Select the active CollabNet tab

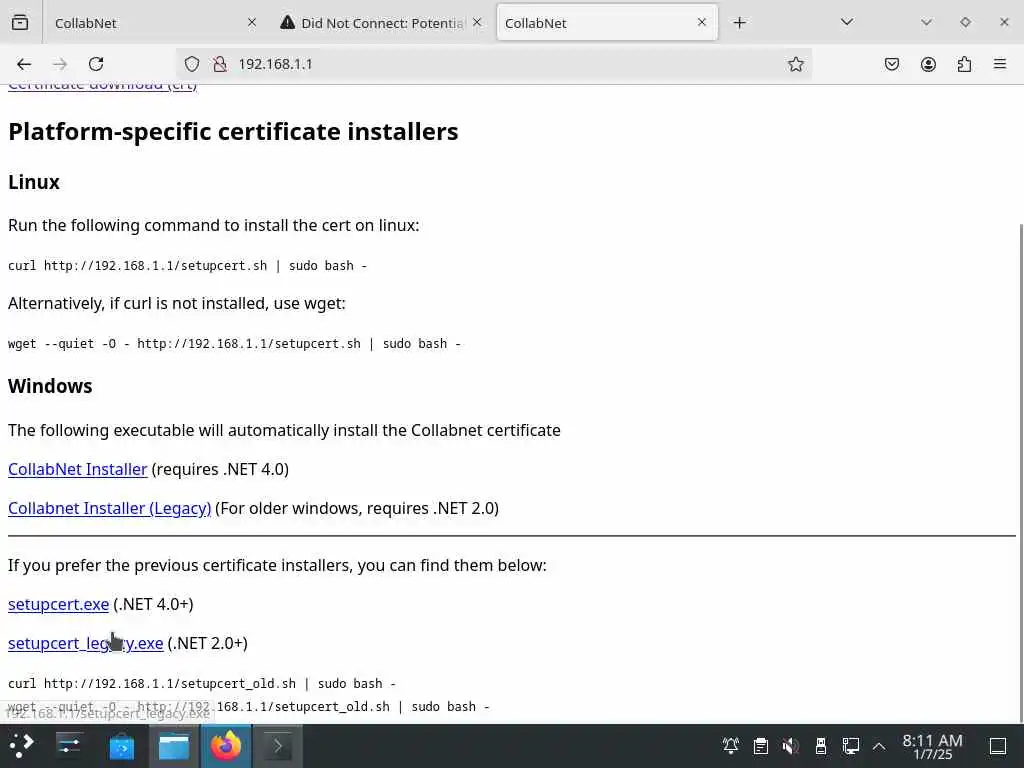[607, 23]
